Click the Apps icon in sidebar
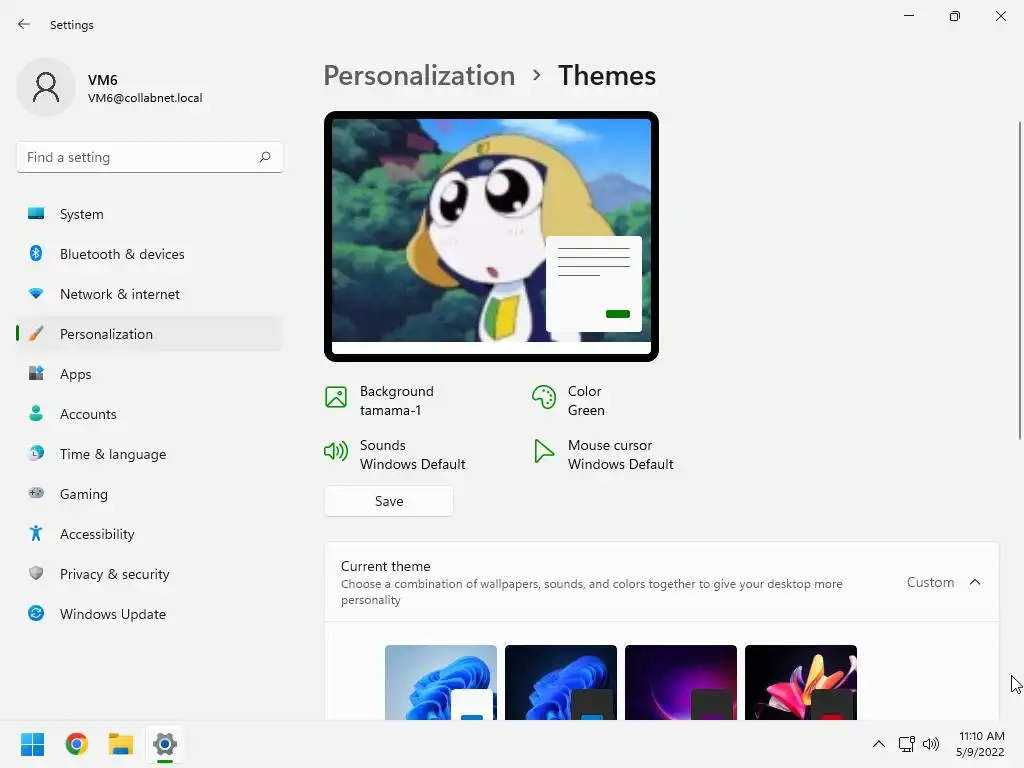 pyautogui.click(x=36, y=373)
